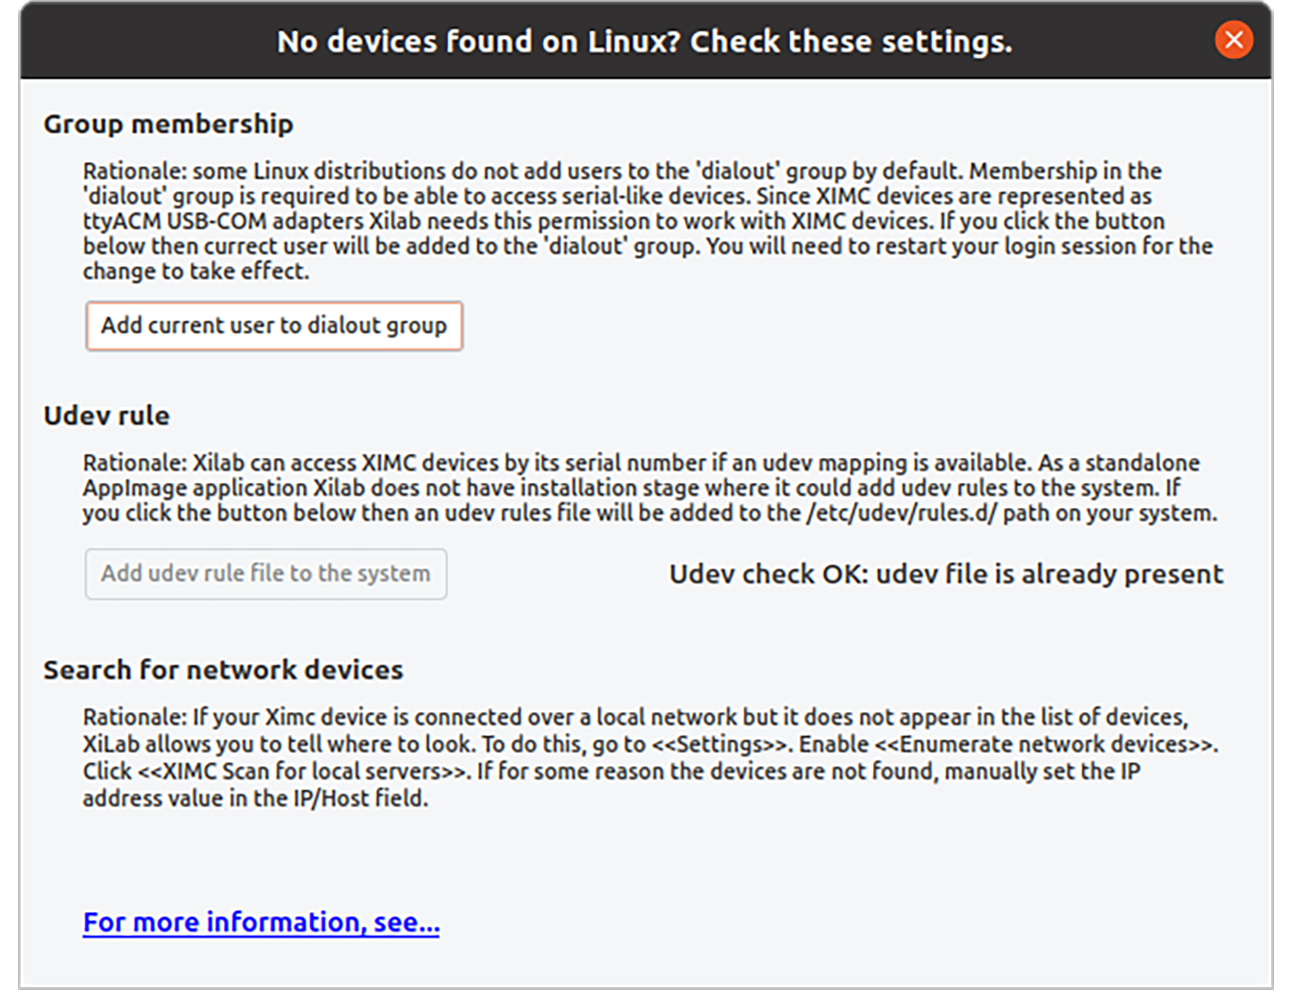Click the network devices rationale paragraph
This screenshot has height=1008, width=1292.
click(649, 757)
